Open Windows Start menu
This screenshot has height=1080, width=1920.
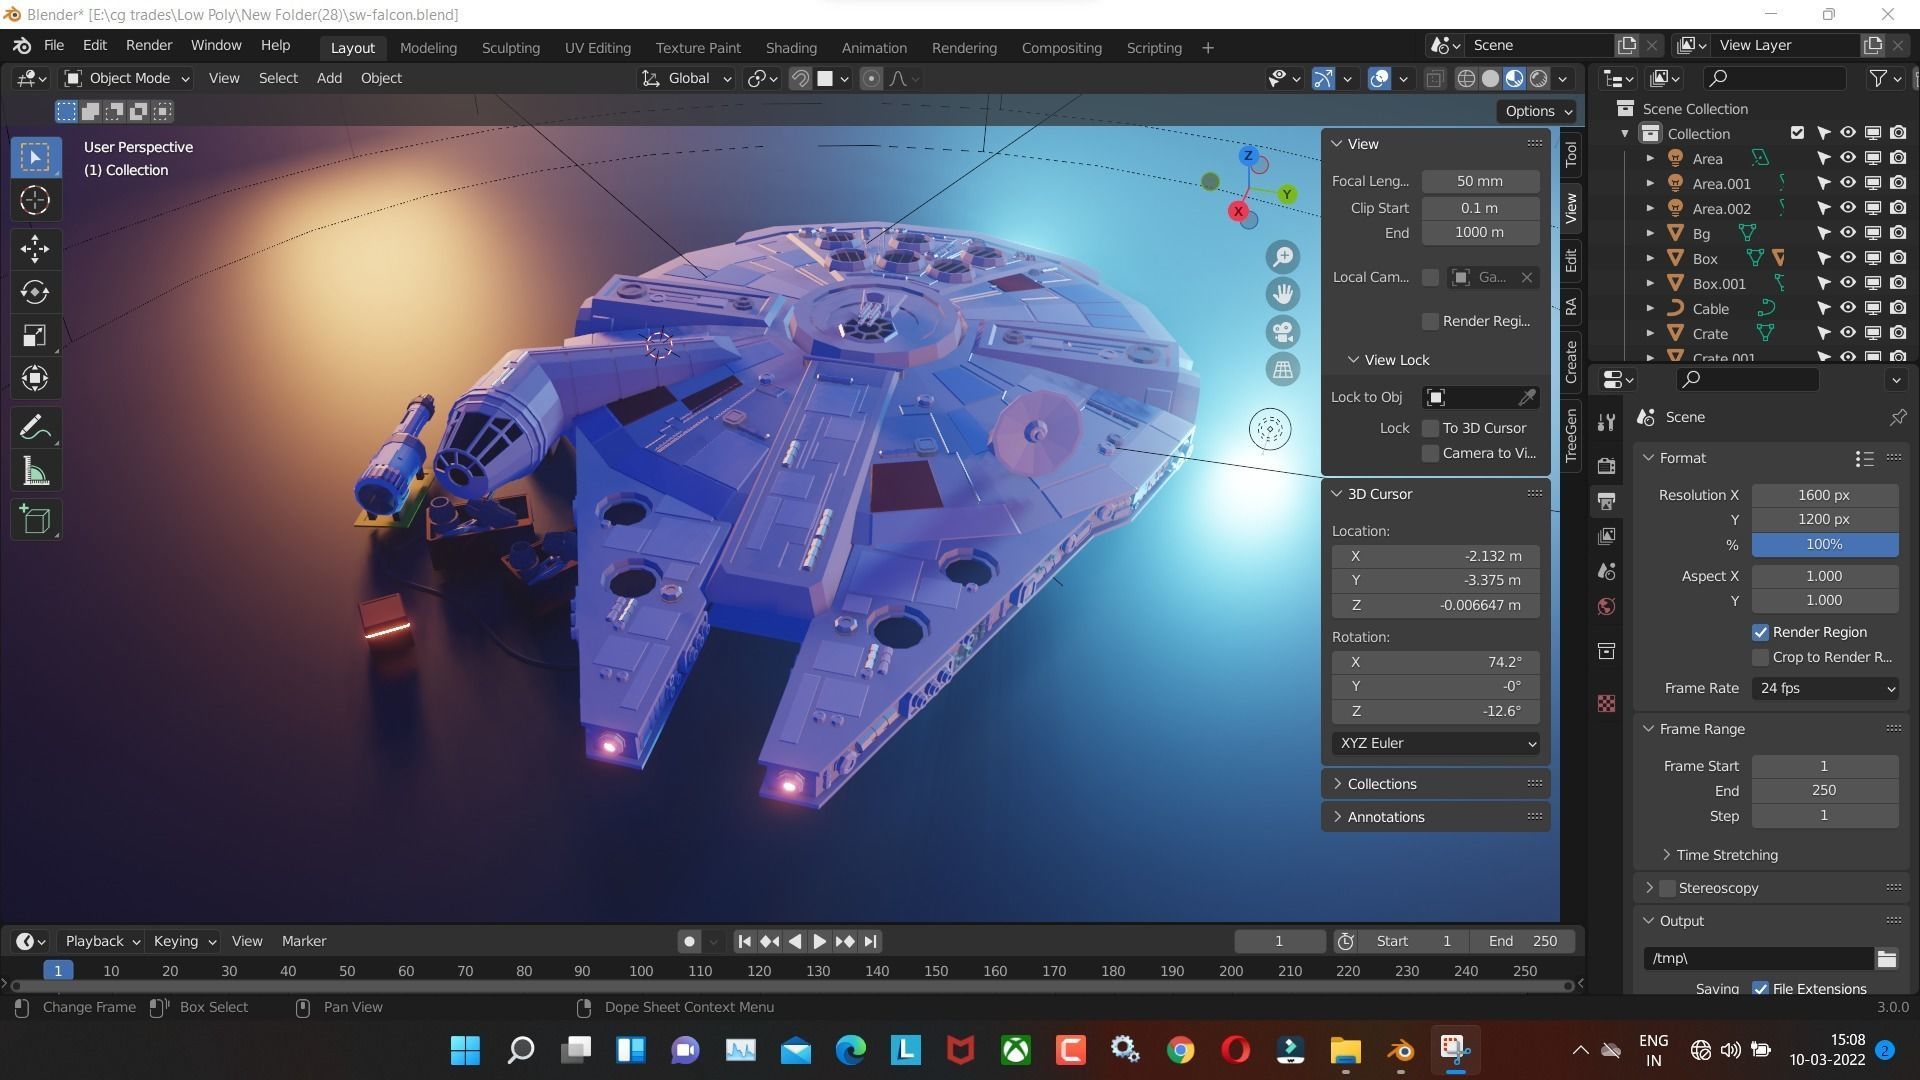pyautogui.click(x=465, y=1050)
